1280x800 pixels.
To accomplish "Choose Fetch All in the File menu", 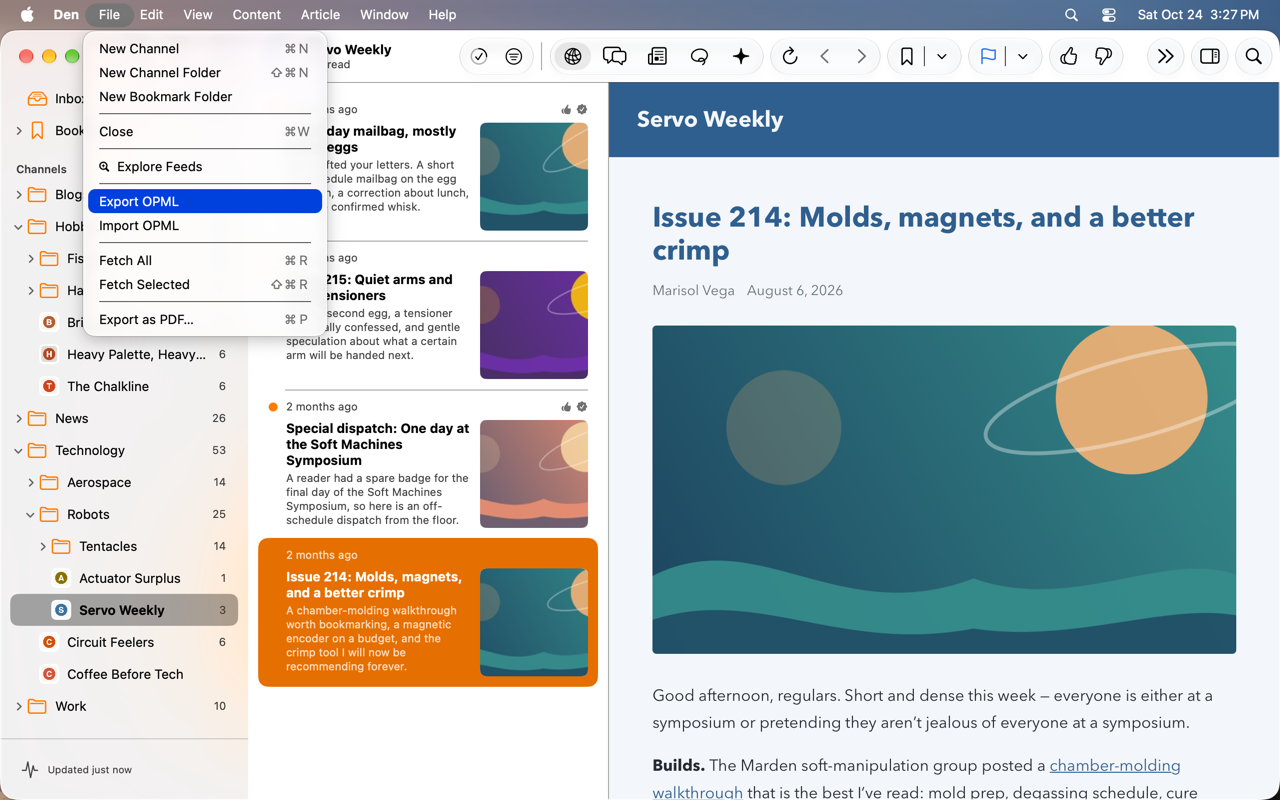I will 205,260.
